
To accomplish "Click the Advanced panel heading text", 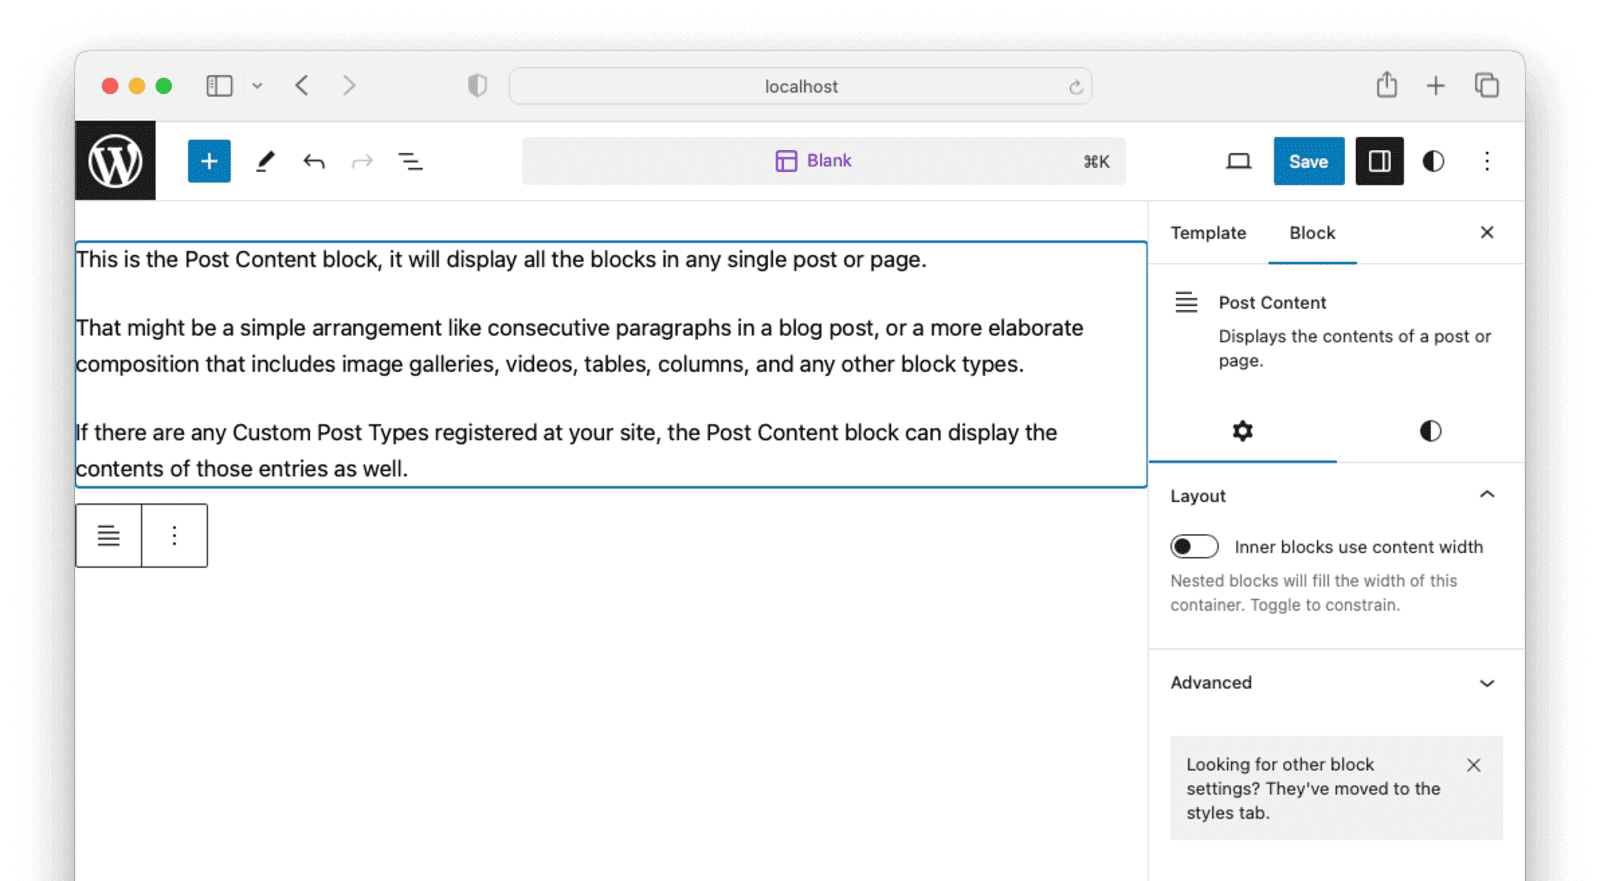I will (1211, 683).
